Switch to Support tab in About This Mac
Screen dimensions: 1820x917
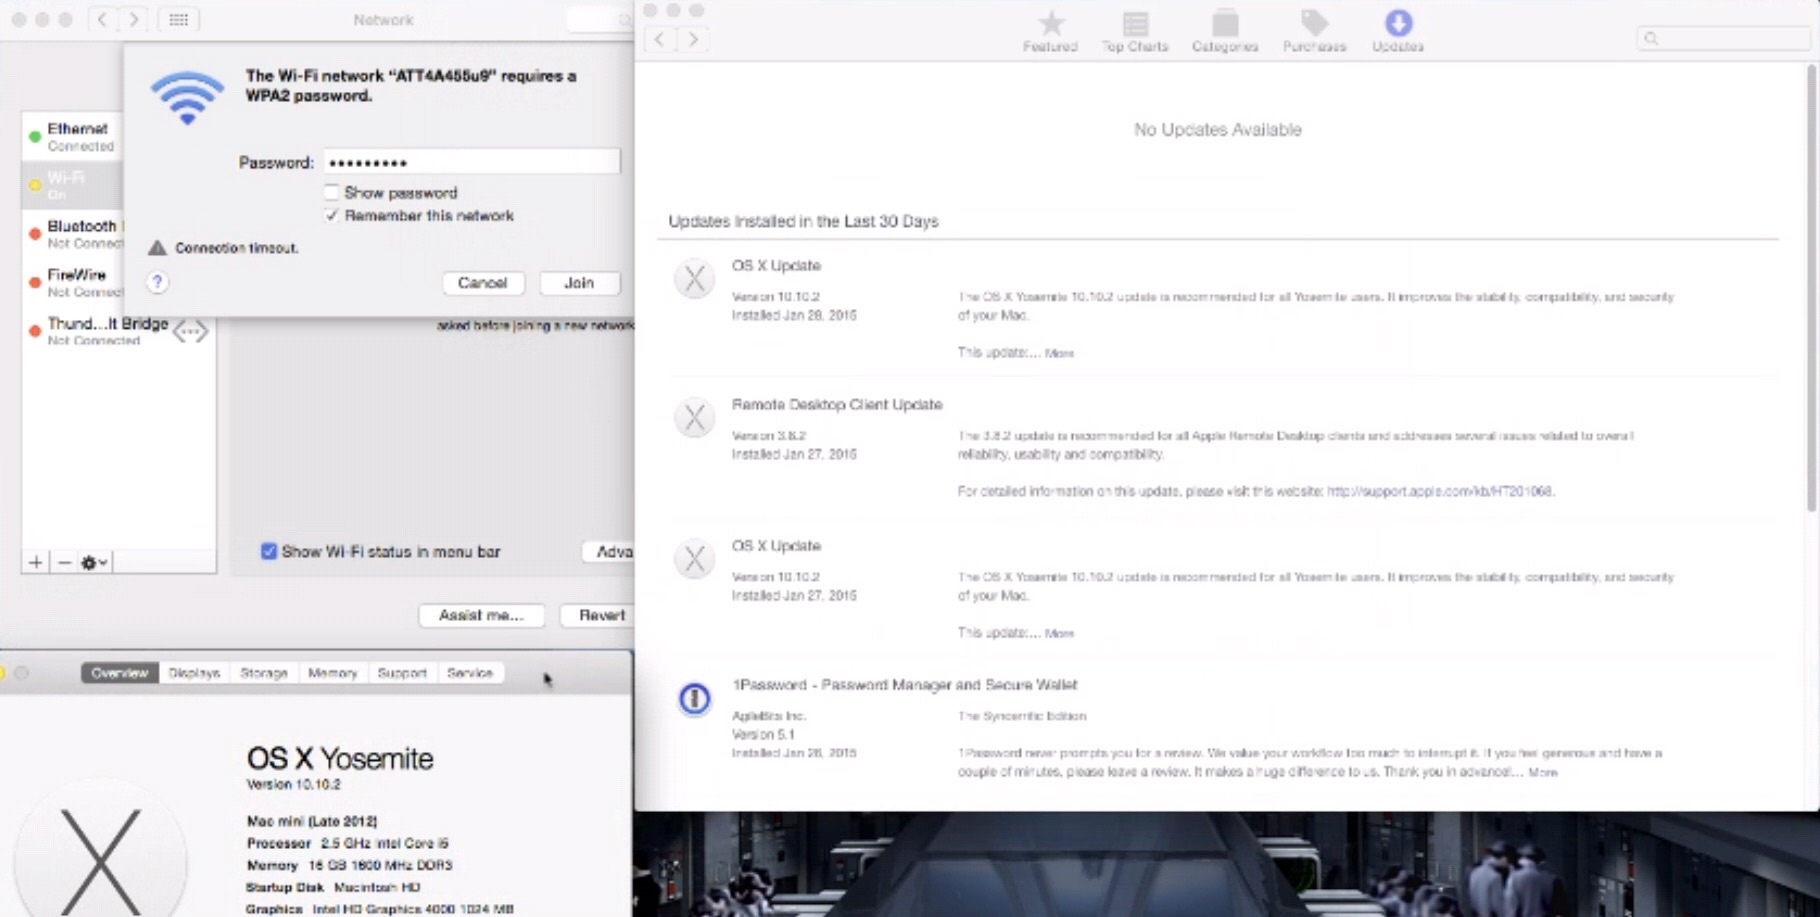click(x=402, y=673)
